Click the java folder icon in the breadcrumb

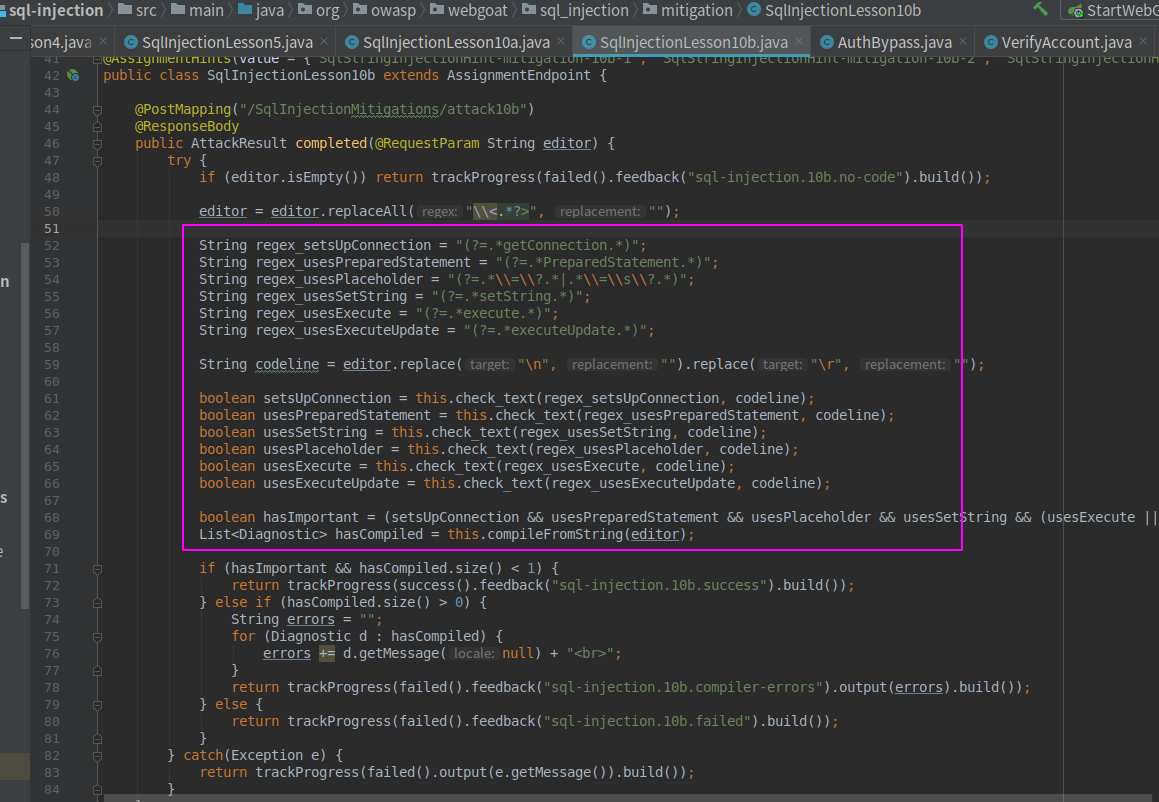(245, 10)
